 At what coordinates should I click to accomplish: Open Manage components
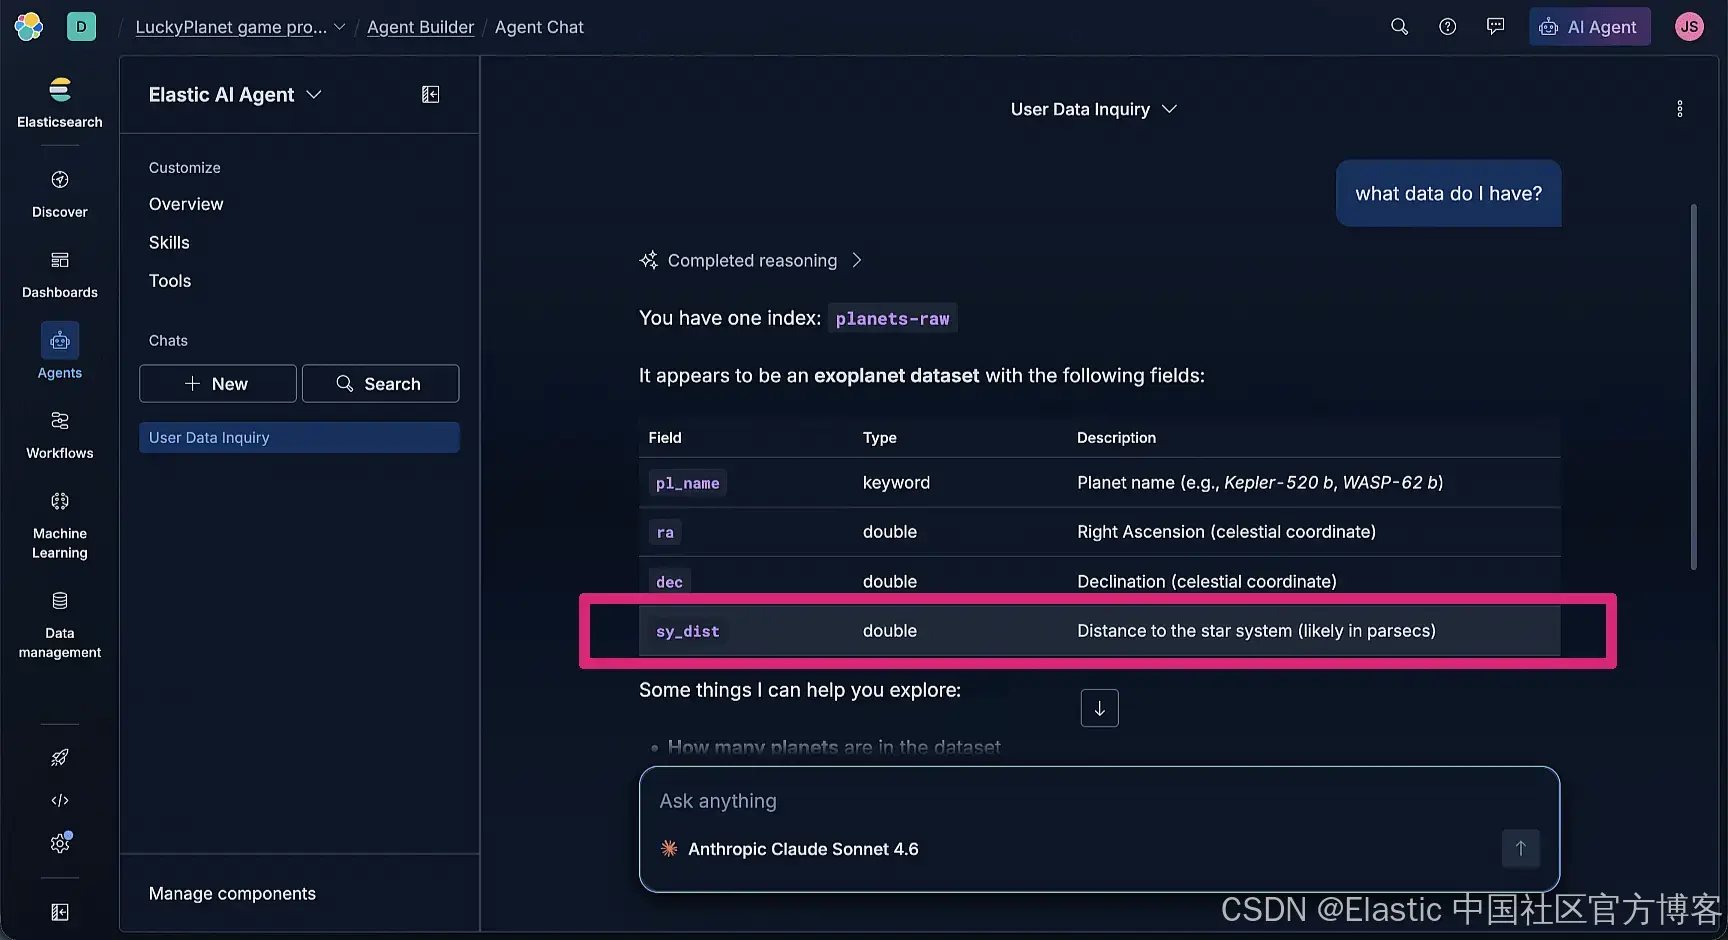[x=232, y=894]
